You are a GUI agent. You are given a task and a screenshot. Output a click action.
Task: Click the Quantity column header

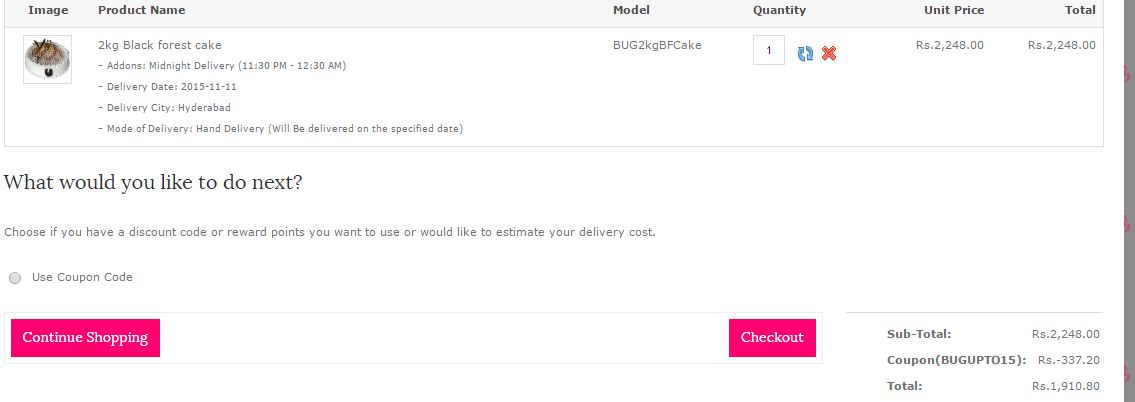tap(780, 10)
